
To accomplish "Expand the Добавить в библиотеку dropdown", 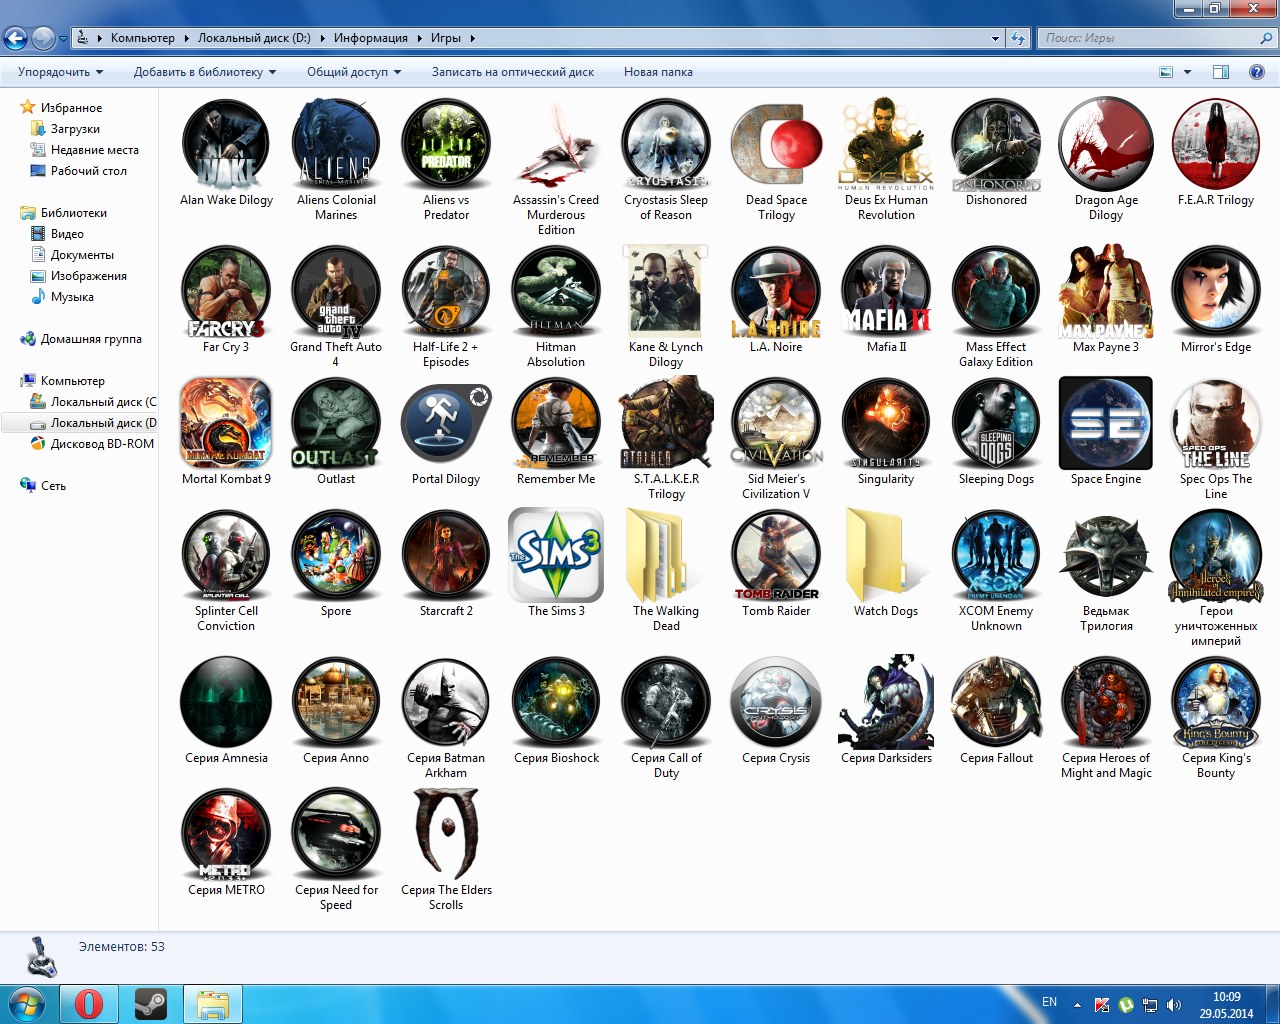I will tap(205, 72).
